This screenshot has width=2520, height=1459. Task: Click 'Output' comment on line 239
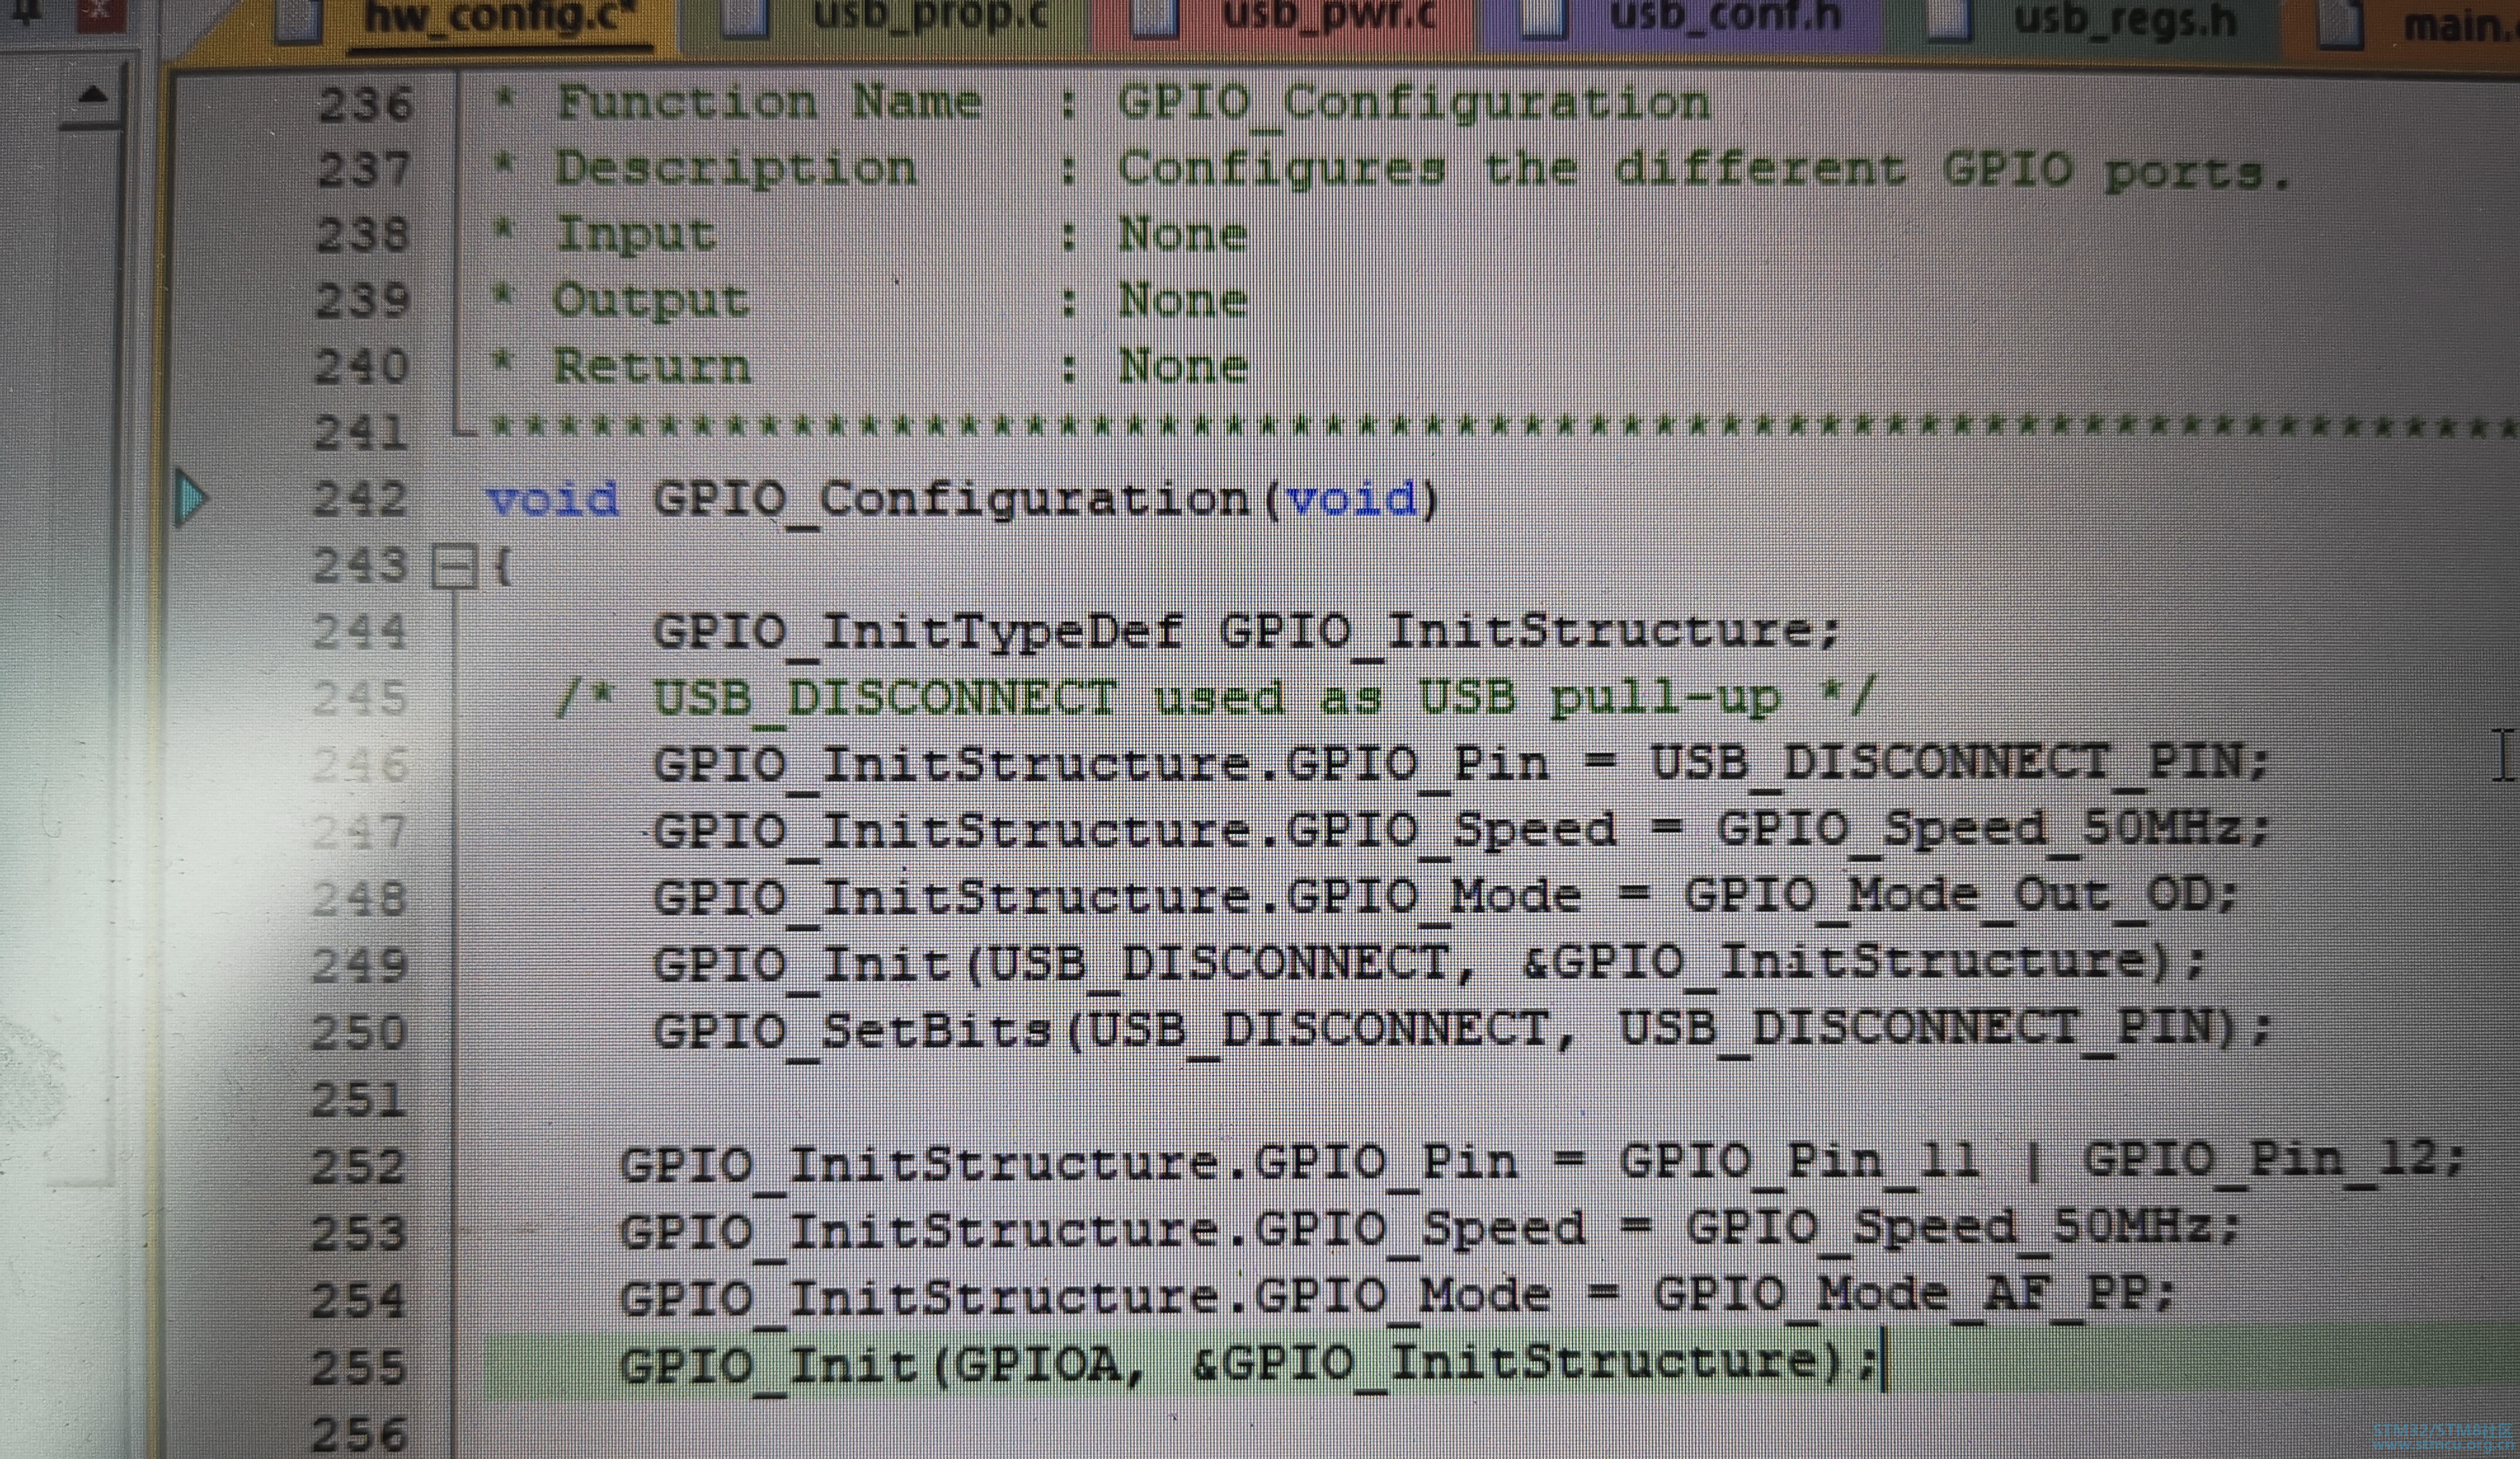pyautogui.click(x=651, y=301)
